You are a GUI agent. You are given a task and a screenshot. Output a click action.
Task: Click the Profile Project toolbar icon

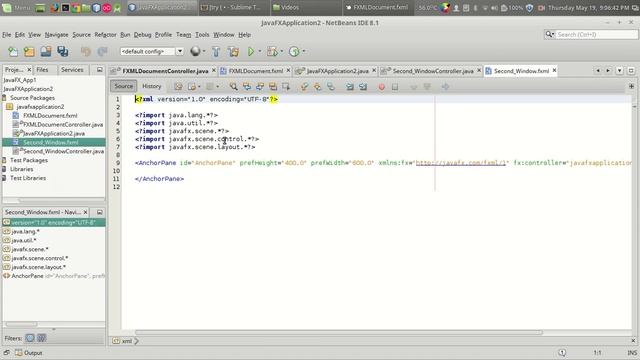click(294, 51)
